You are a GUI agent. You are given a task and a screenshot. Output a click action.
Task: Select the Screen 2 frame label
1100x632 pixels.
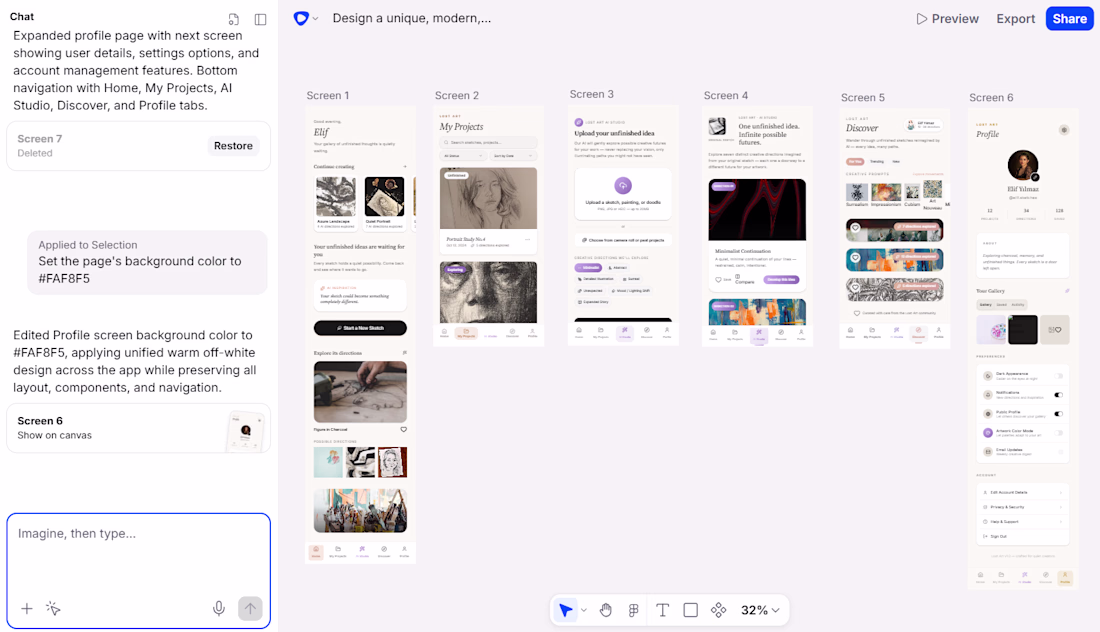pos(457,95)
